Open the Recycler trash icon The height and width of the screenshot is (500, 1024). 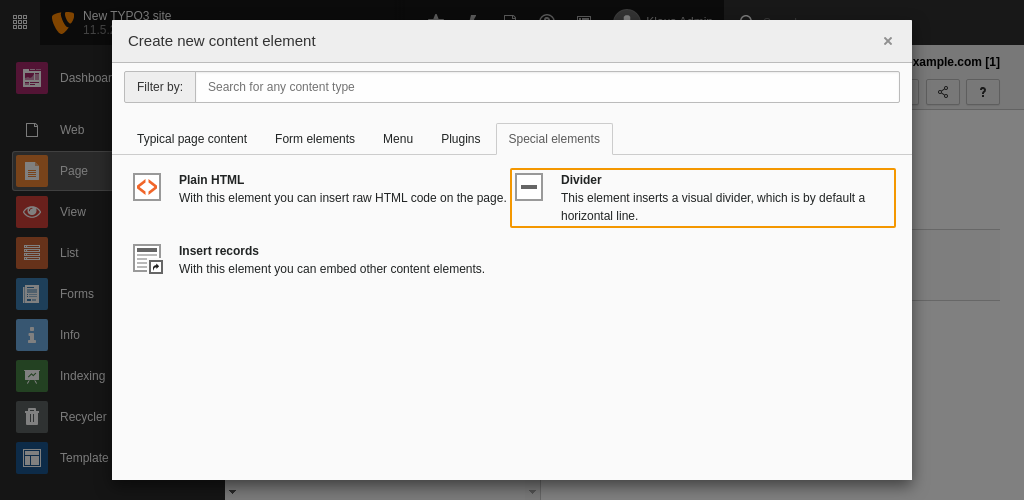coord(32,417)
